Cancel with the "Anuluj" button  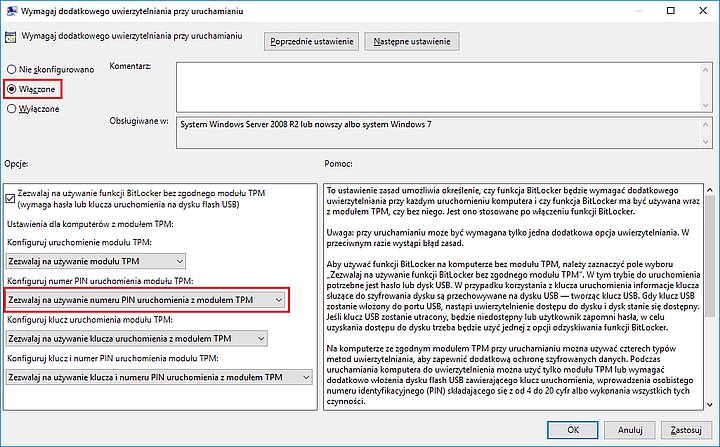[x=629, y=429]
